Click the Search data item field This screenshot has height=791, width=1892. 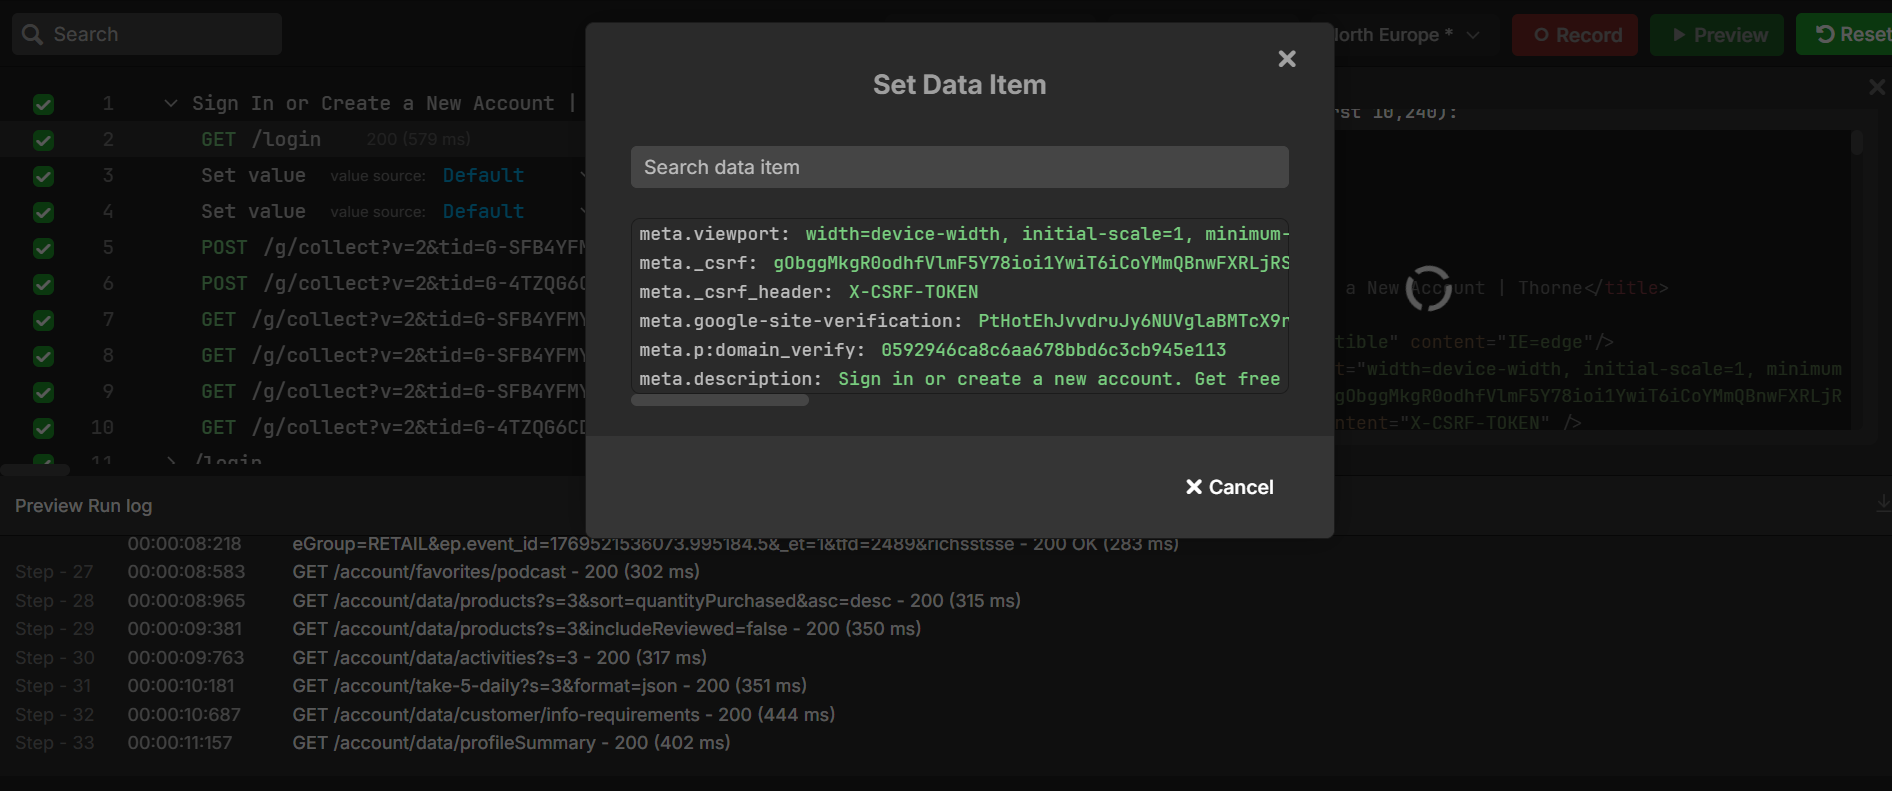[959, 167]
